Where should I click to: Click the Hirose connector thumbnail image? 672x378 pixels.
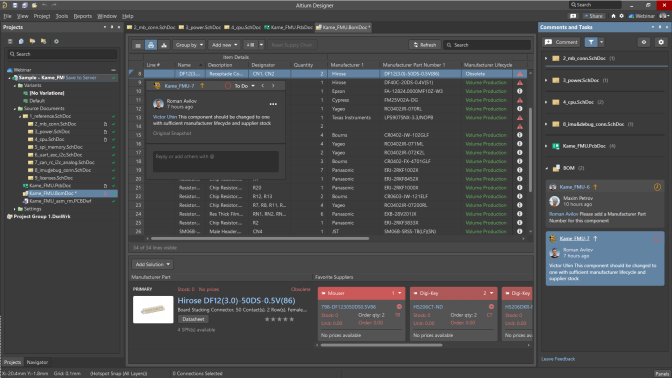pos(153,309)
